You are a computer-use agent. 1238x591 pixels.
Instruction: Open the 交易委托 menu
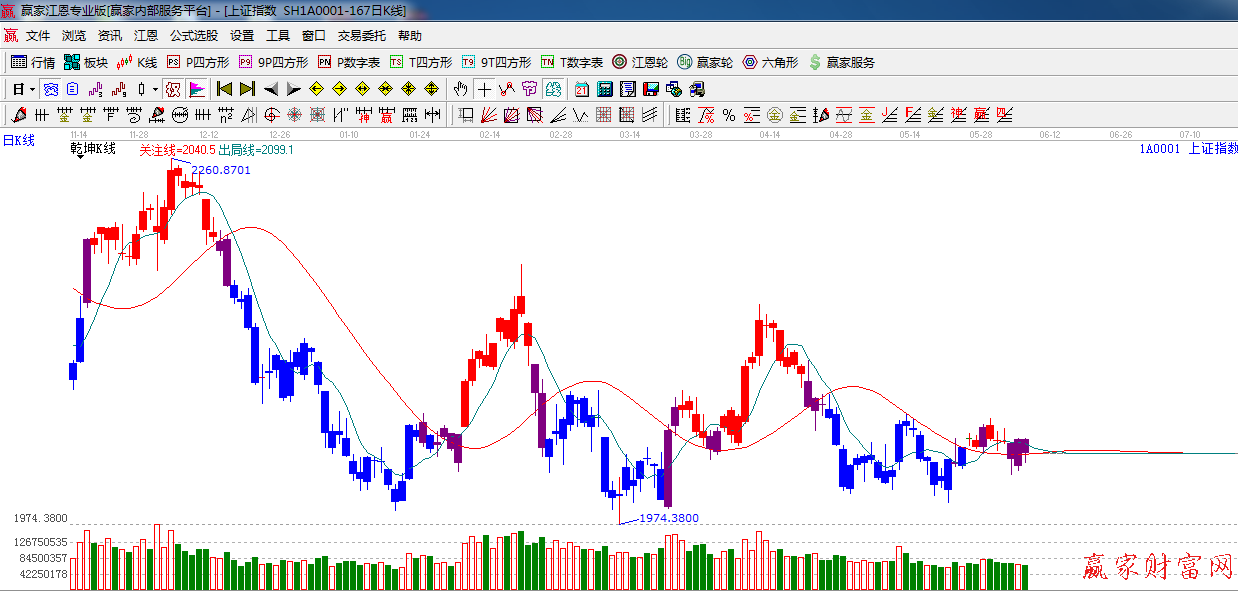coord(361,36)
